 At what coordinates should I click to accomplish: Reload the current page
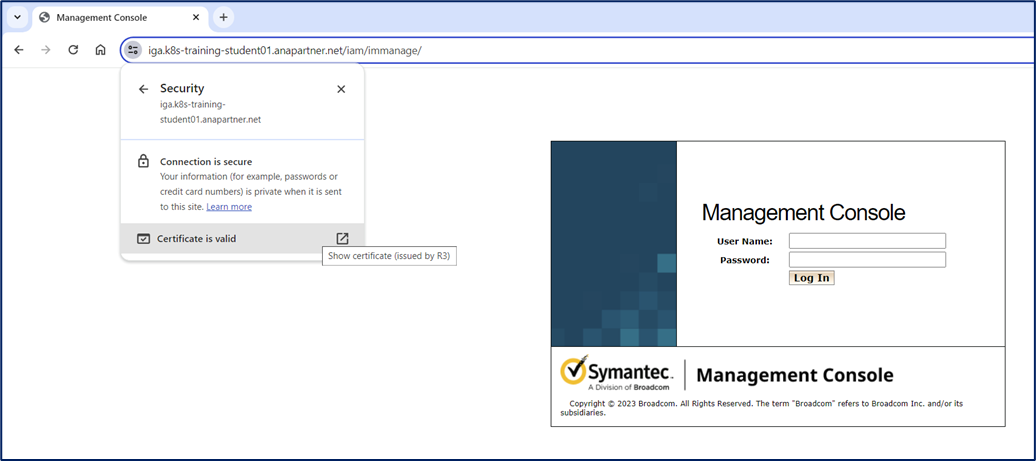[73, 50]
